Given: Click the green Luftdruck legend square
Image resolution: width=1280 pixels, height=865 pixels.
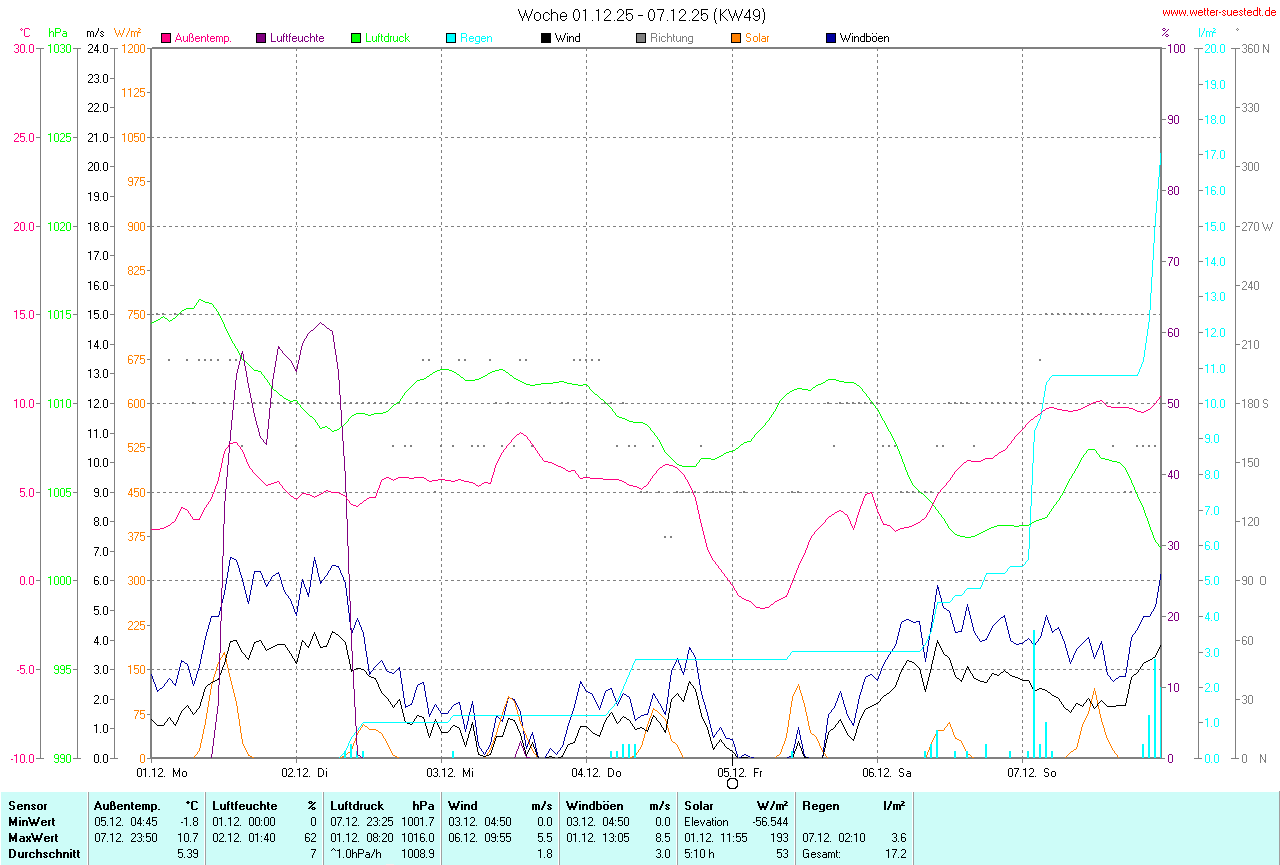Looking at the screenshot, I should (x=356, y=38).
